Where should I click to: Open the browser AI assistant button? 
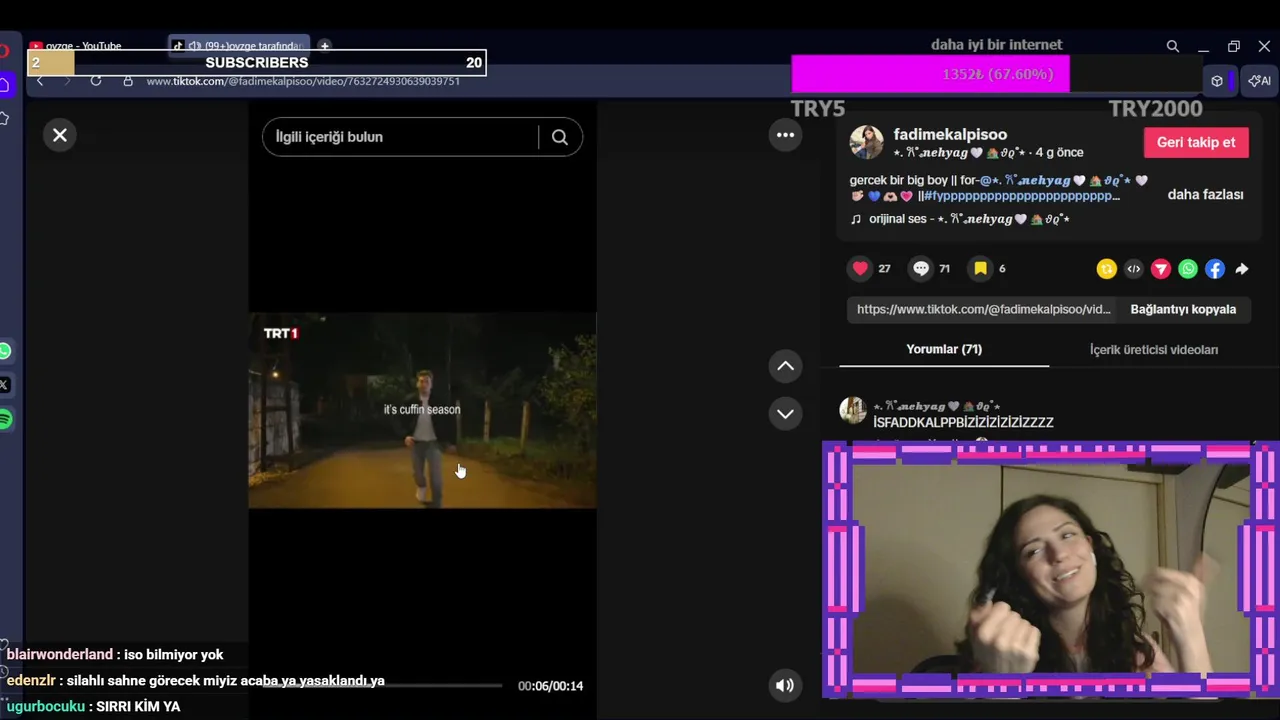1259,81
